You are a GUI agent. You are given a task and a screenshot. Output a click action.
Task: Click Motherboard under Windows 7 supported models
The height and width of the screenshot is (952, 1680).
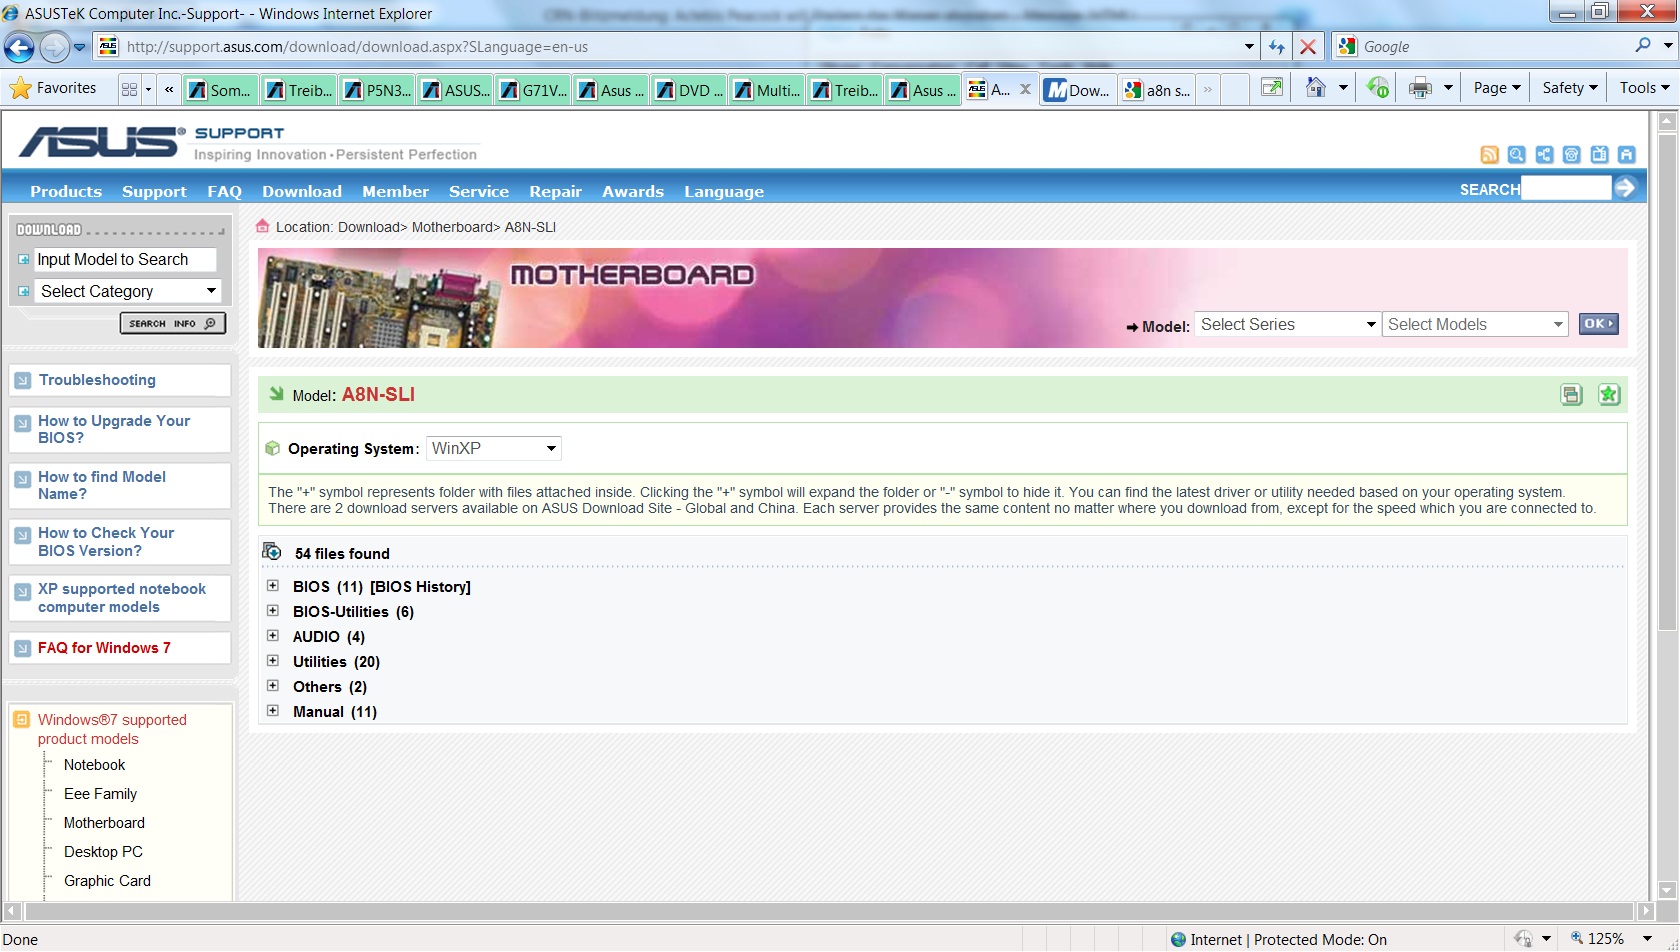(104, 823)
